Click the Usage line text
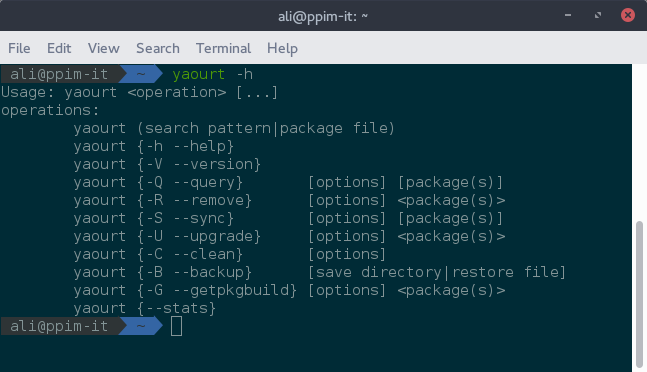Image resolution: width=647 pixels, height=372 pixels. pyautogui.click(x=139, y=92)
